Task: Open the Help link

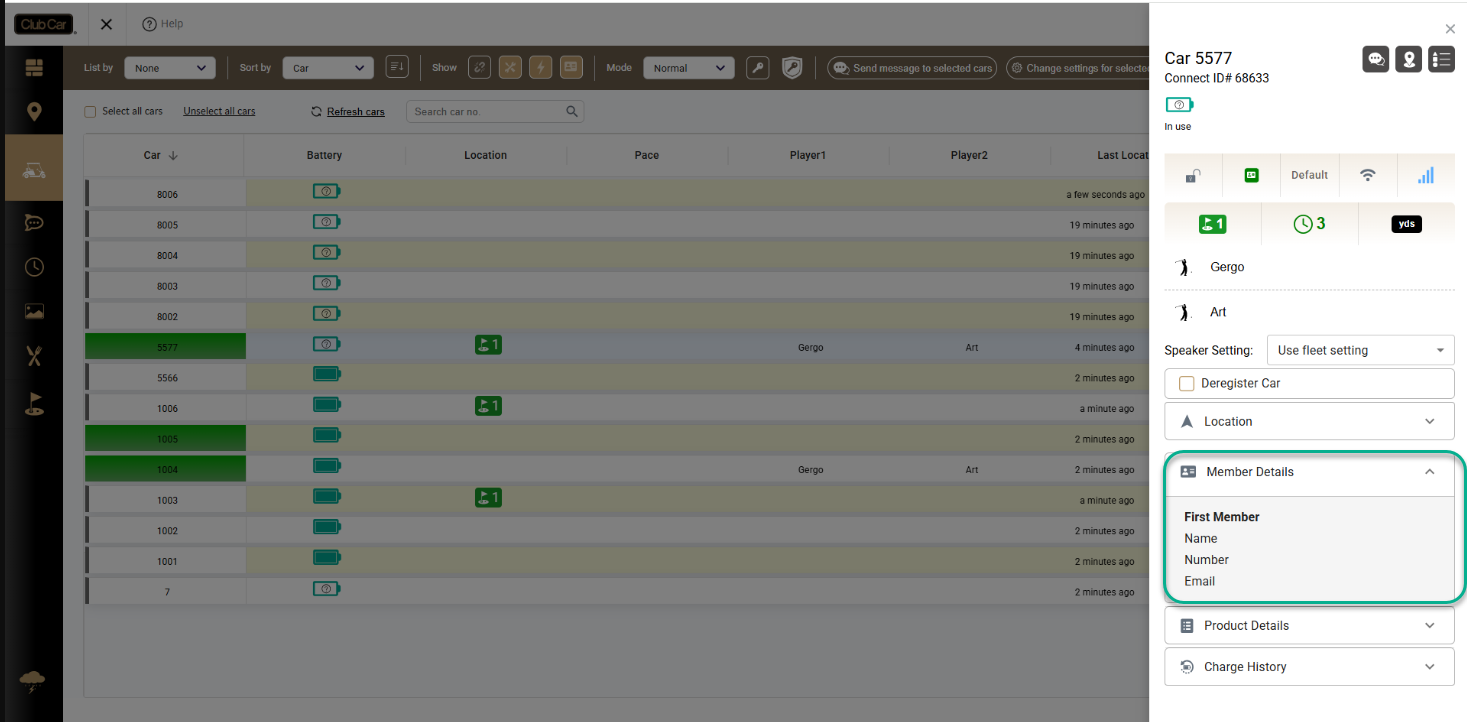Action: 162,24
